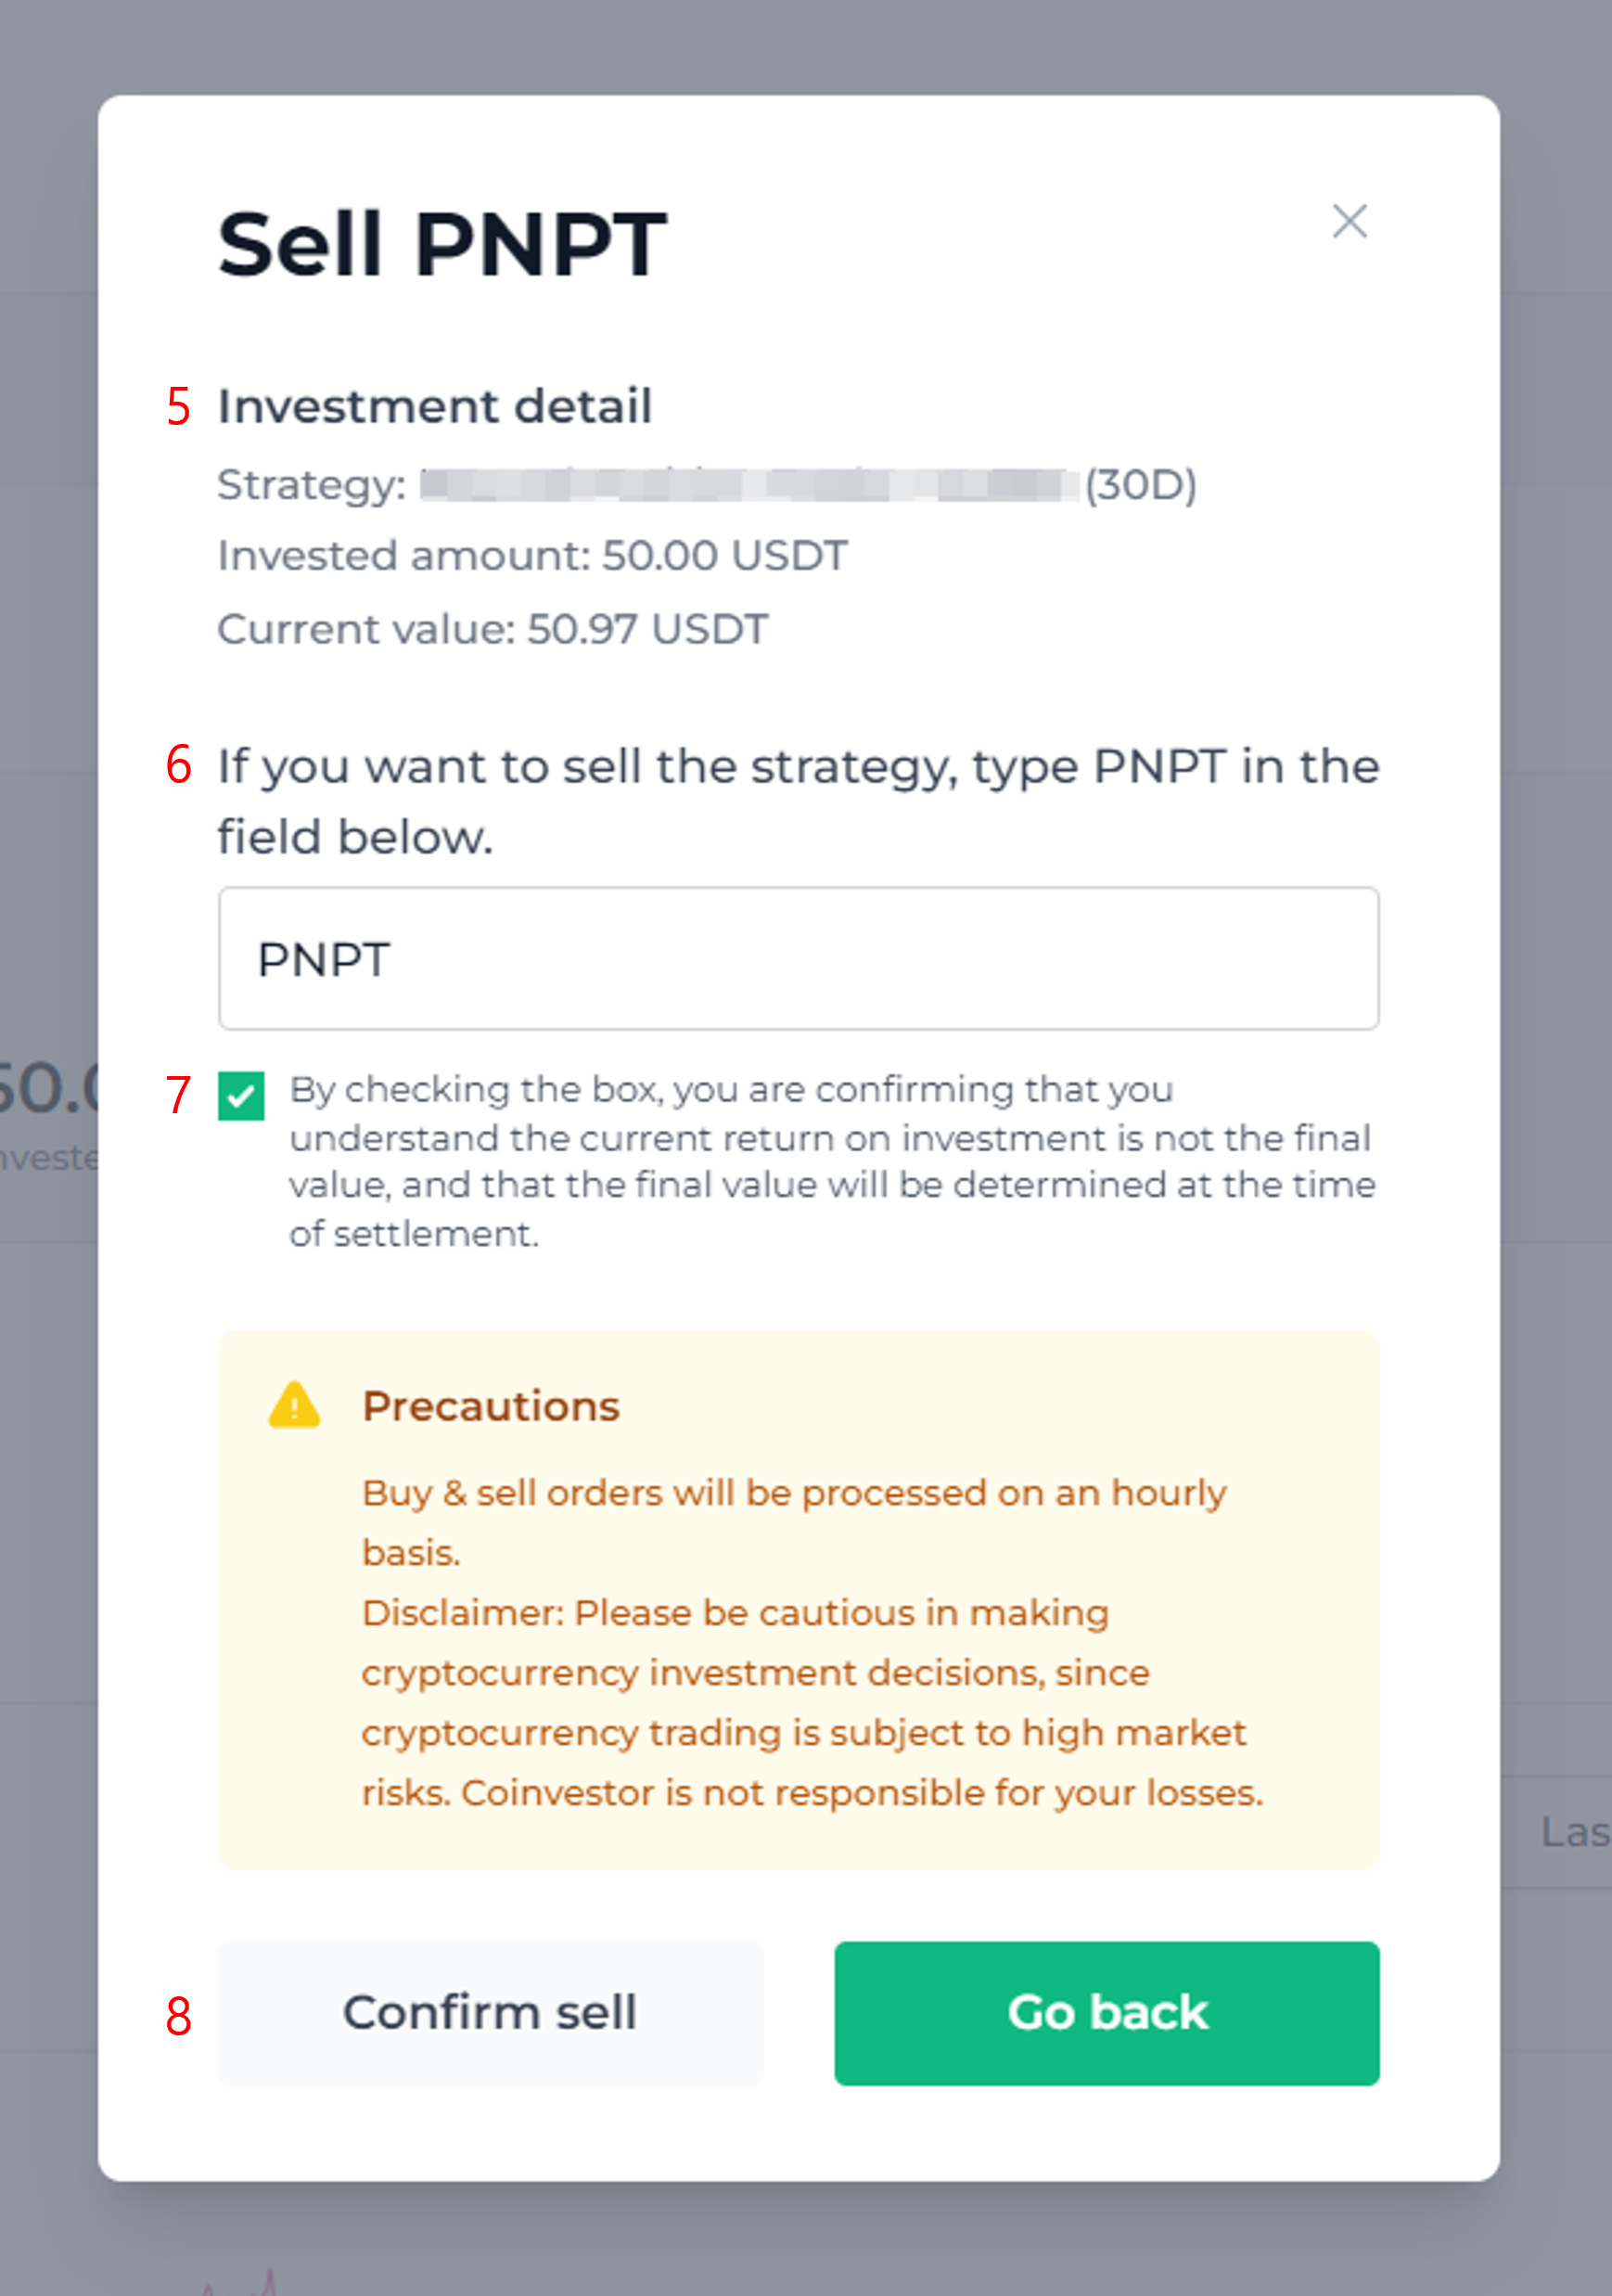Viewport: 1612px width, 2296px height.
Task: Click the Investment detail heading
Action: tap(435, 406)
